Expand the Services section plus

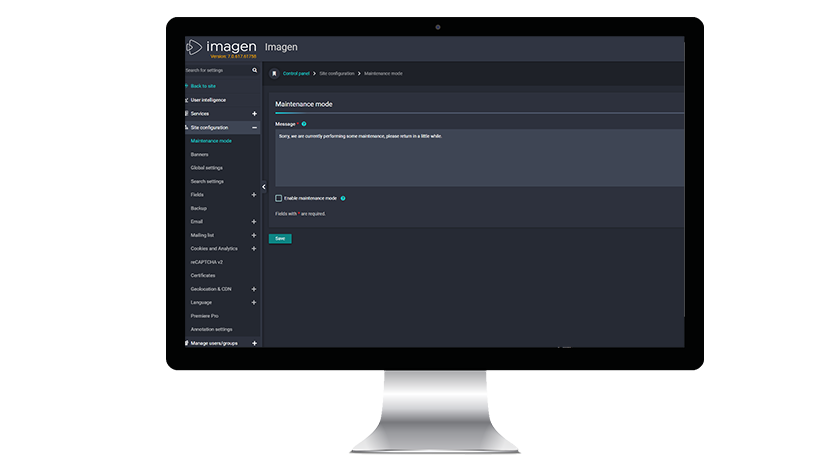click(x=254, y=114)
